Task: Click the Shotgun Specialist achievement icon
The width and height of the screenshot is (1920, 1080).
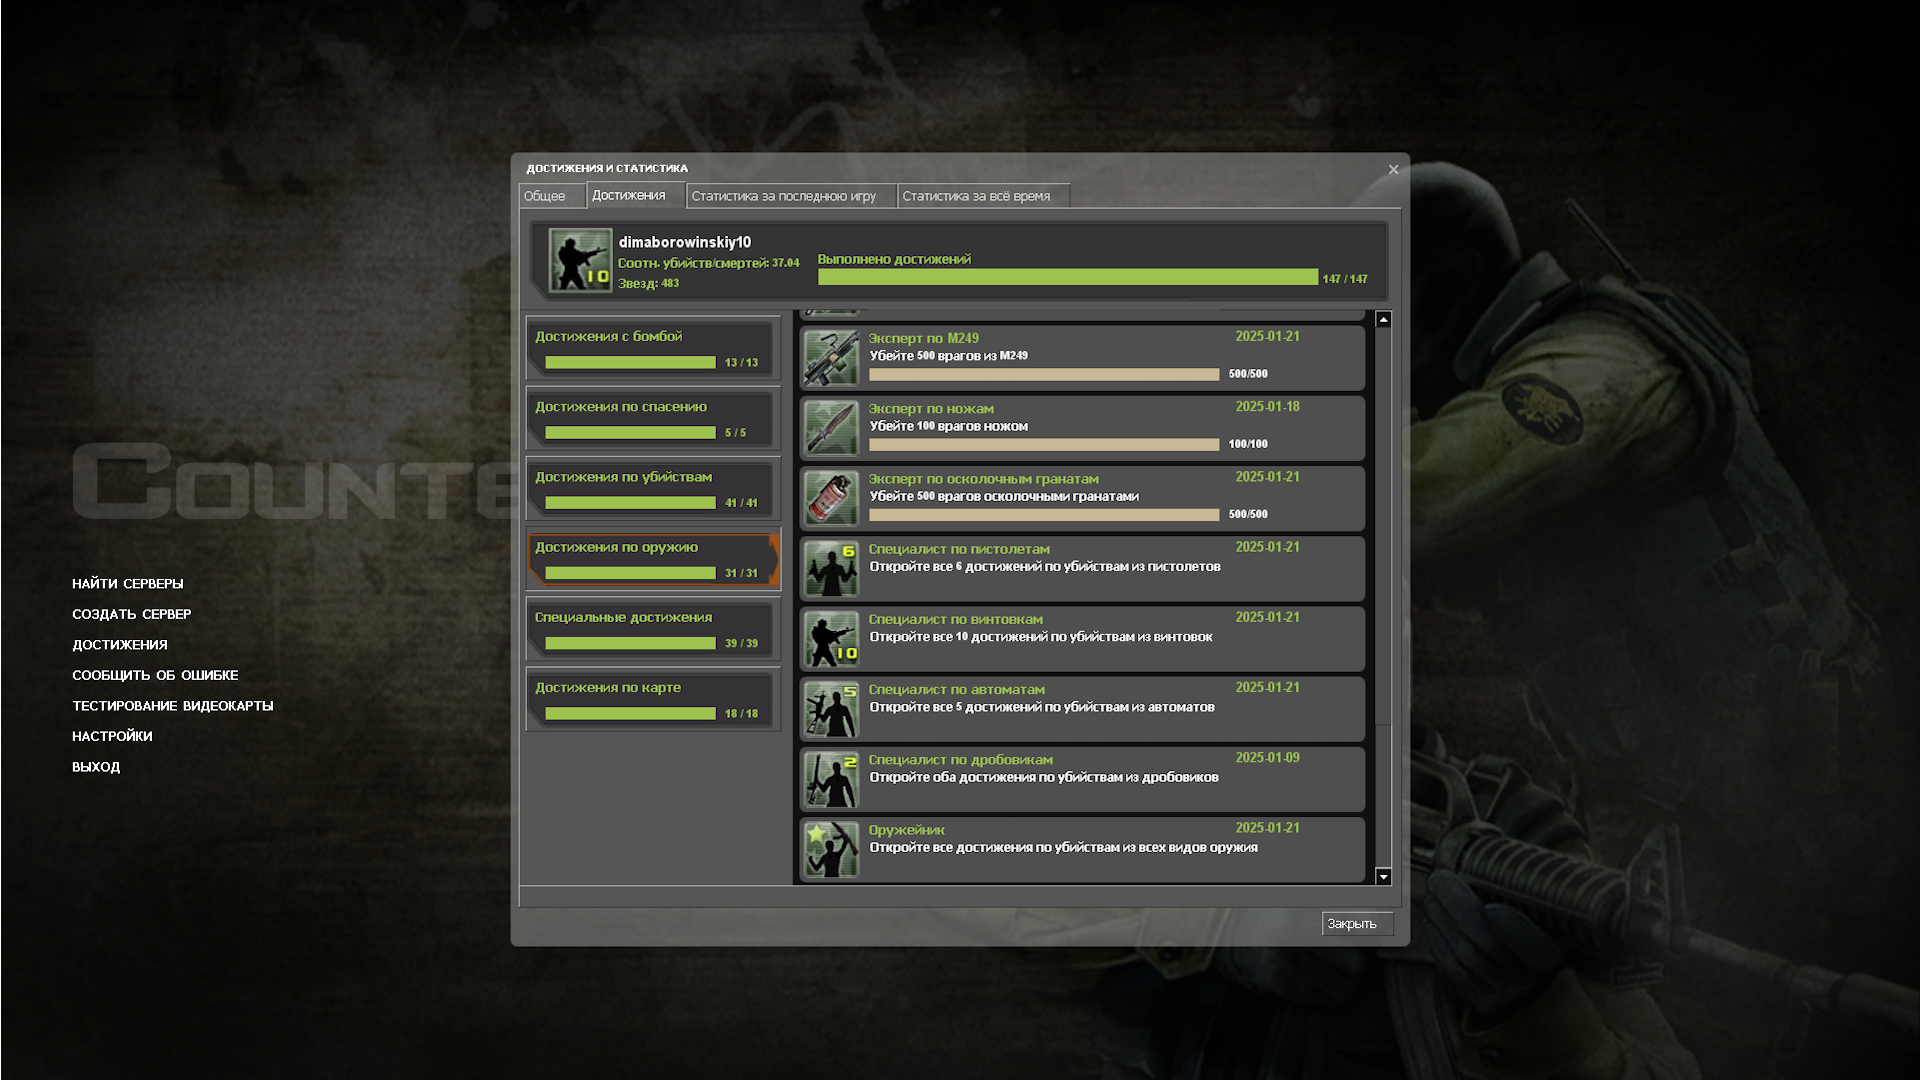Action: click(x=831, y=778)
